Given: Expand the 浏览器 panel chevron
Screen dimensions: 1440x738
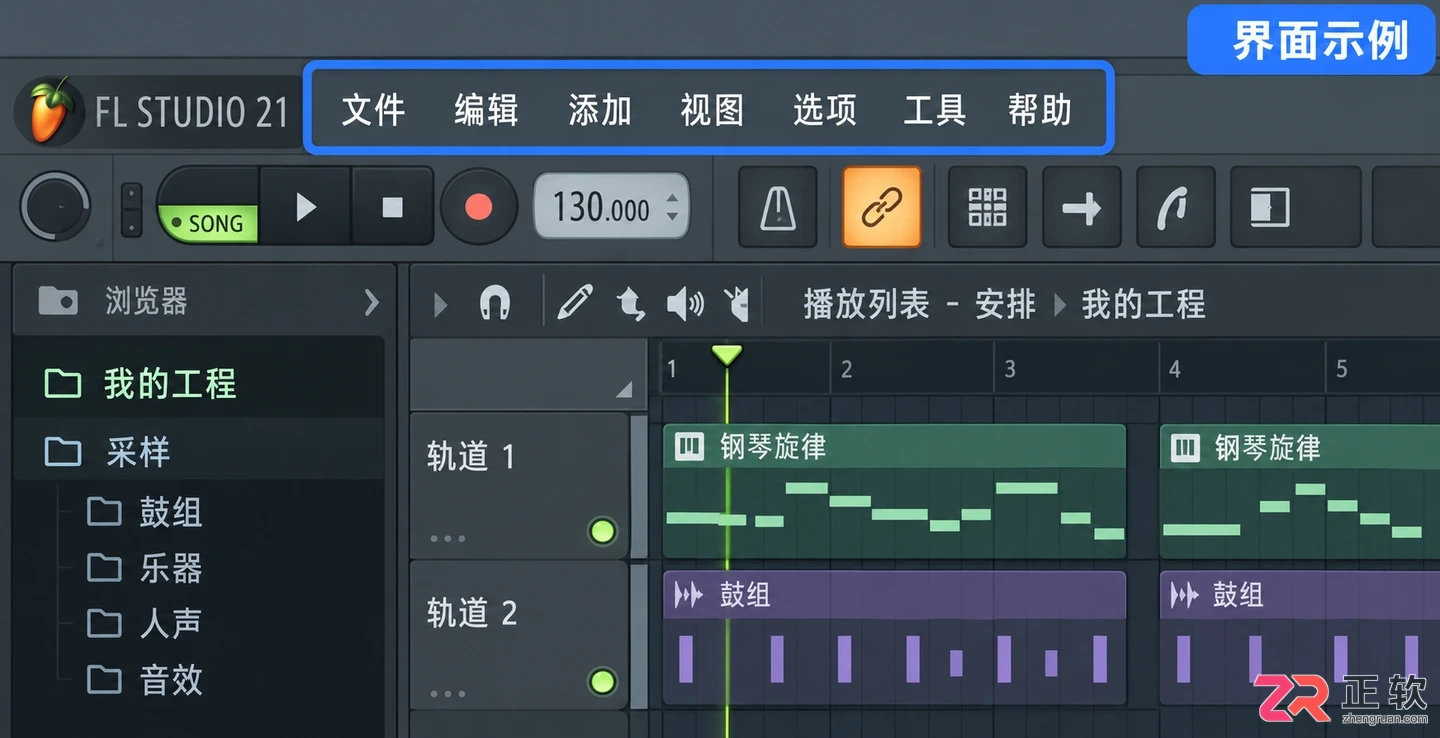Looking at the screenshot, I should coord(372,302).
